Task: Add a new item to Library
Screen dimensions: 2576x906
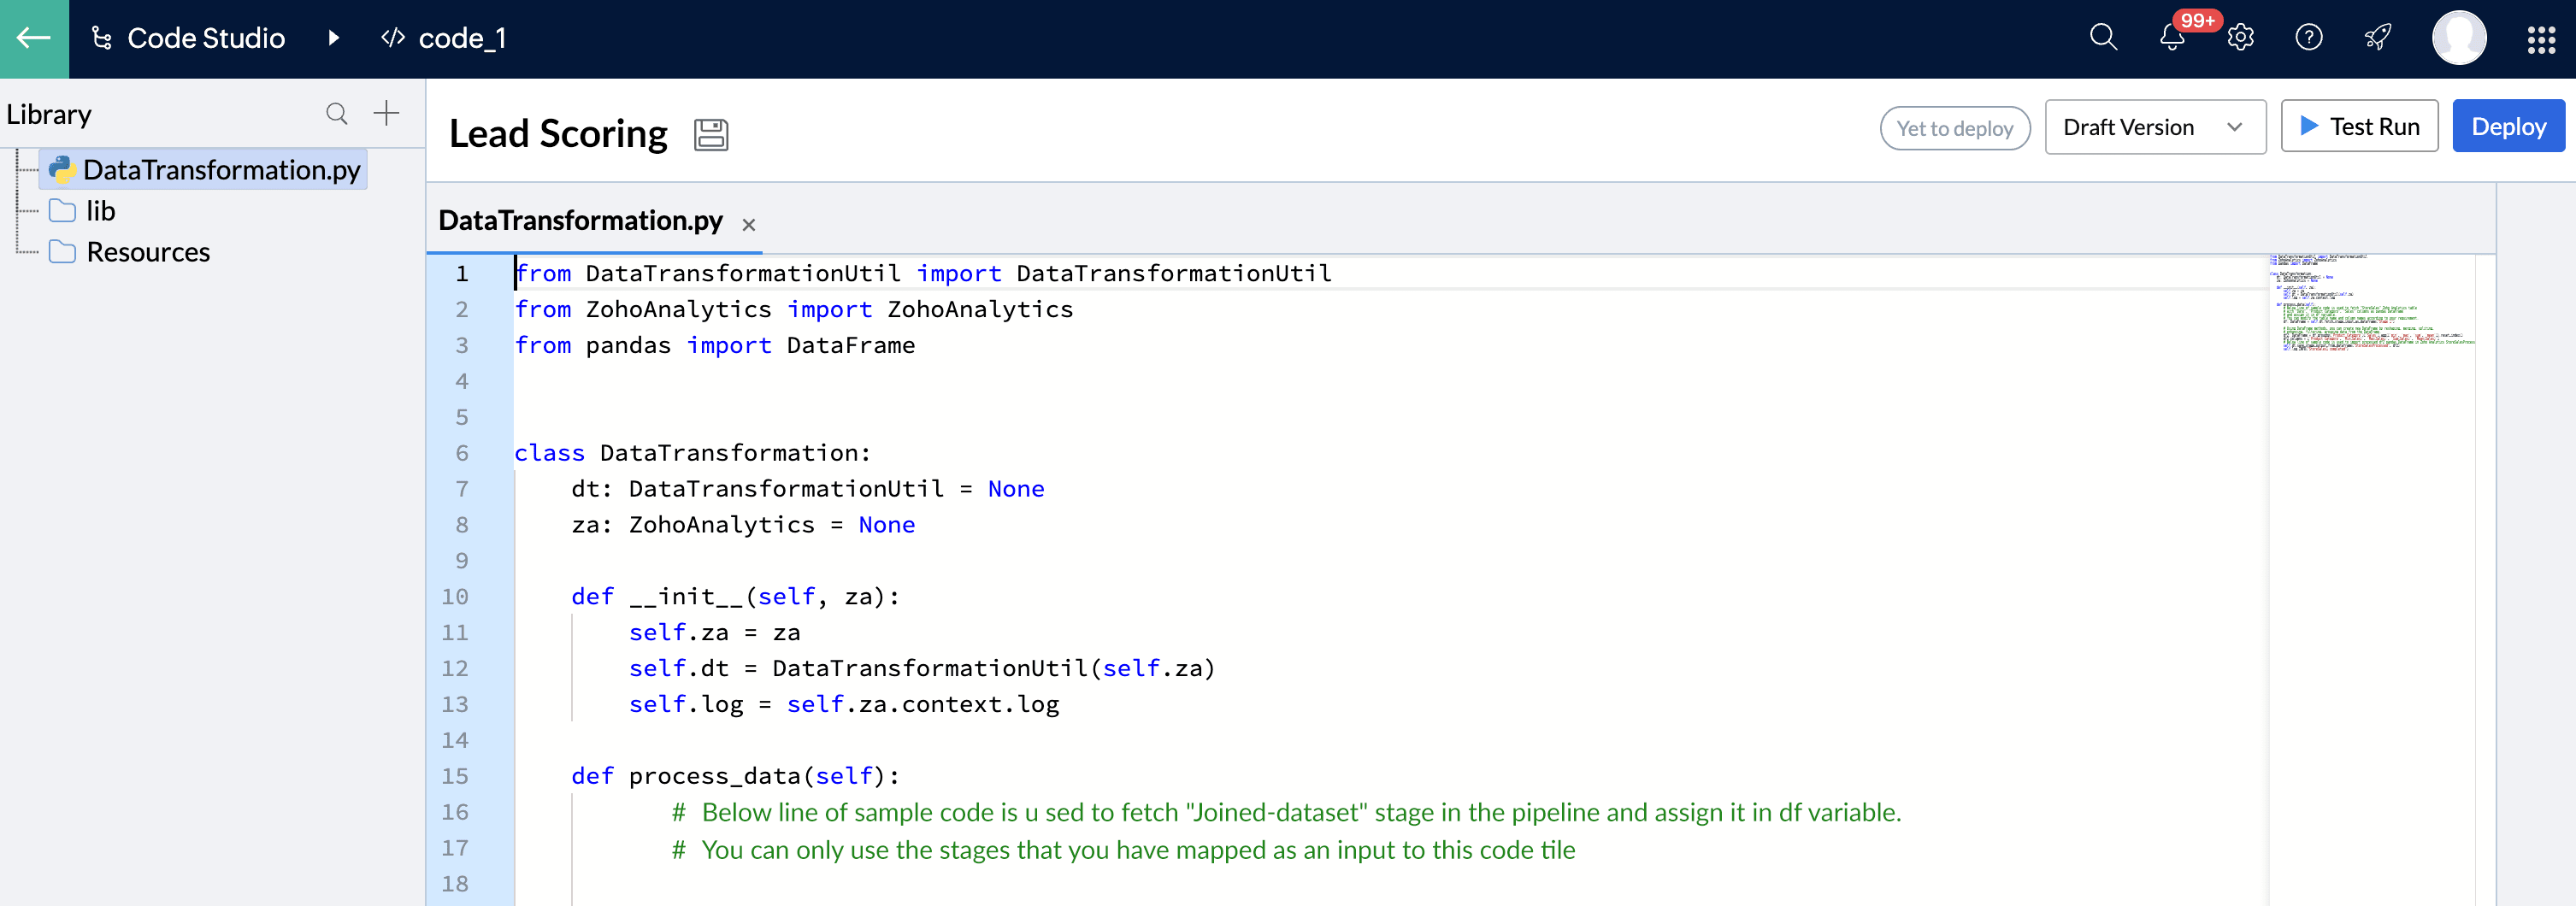Action: (x=386, y=113)
